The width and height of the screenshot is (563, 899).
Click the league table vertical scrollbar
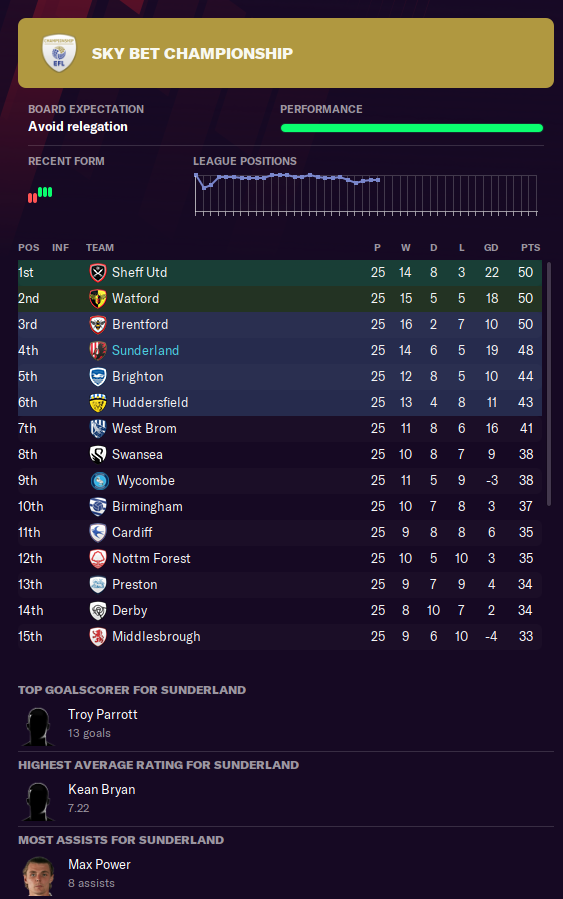click(x=549, y=384)
